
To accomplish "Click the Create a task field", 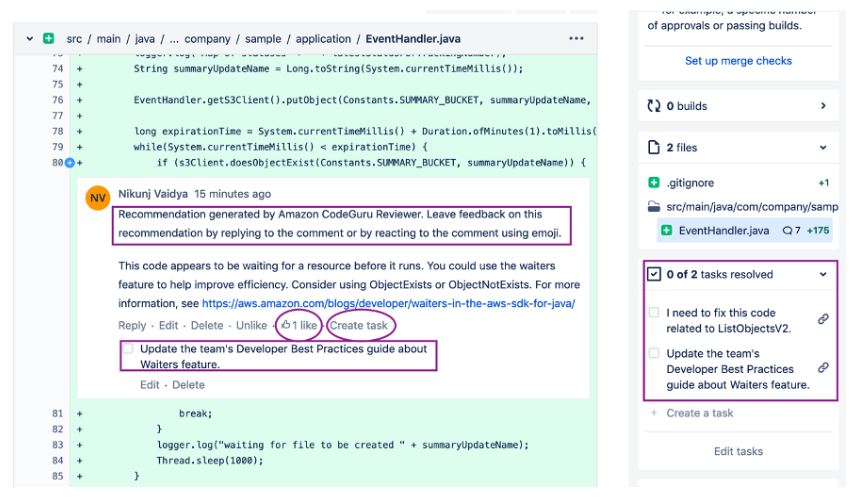I will click(x=699, y=413).
